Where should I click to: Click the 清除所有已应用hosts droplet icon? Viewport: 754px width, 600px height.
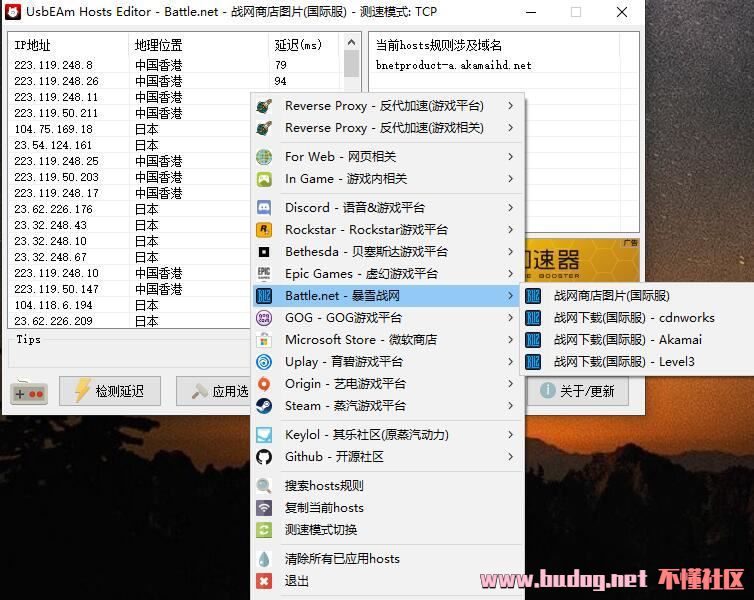[264, 559]
